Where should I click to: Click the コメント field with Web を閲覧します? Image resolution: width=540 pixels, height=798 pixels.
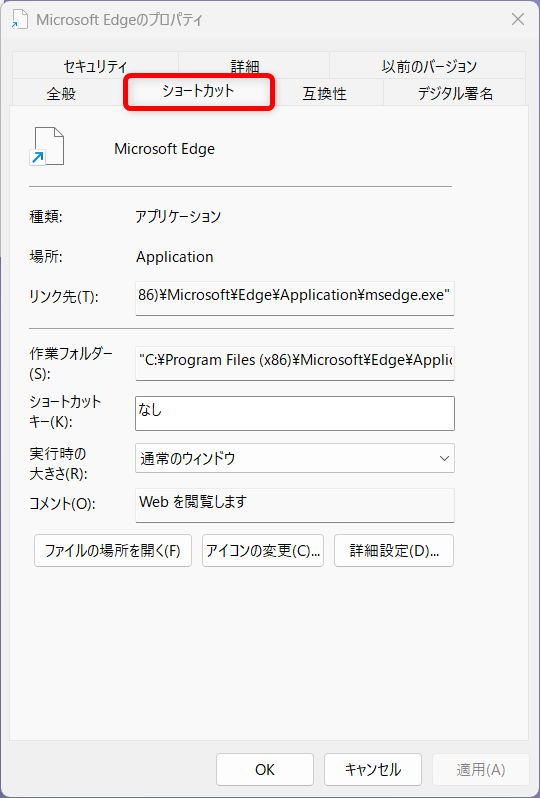click(295, 505)
